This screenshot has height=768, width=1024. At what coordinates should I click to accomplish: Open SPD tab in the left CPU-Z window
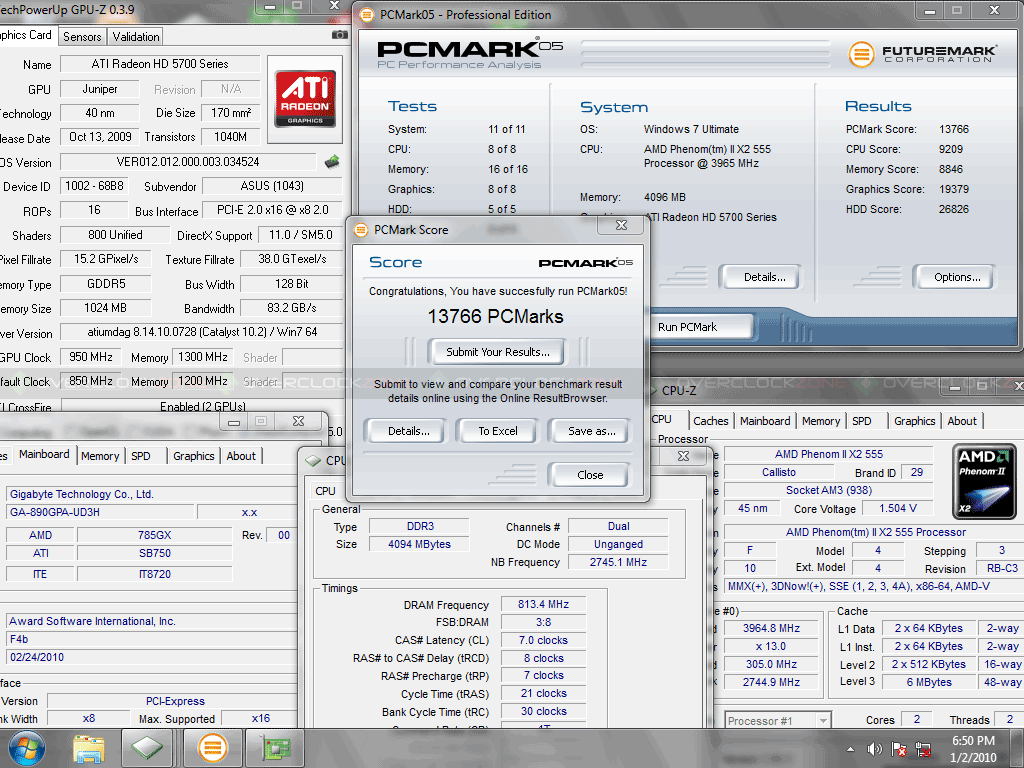pos(141,456)
